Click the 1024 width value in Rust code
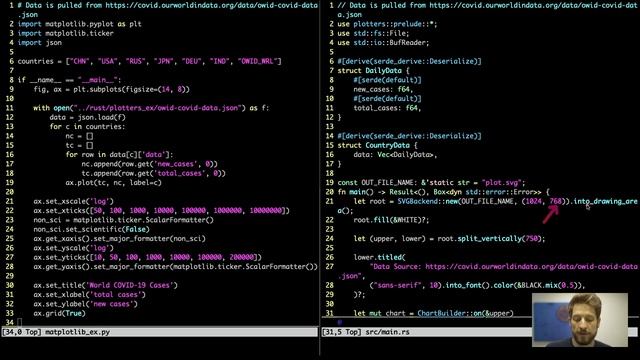The height and width of the screenshot is (360, 640). [534, 202]
